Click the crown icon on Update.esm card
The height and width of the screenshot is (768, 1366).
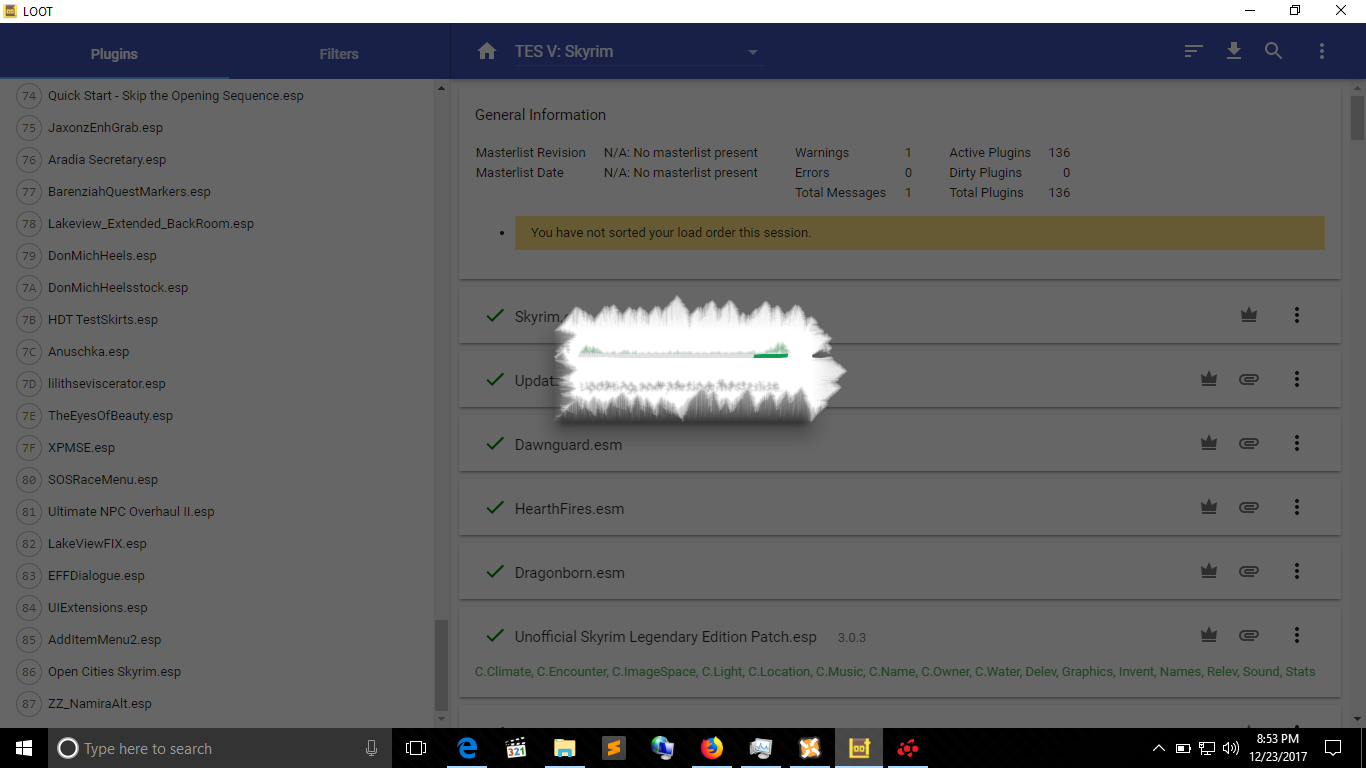pos(1209,379)
